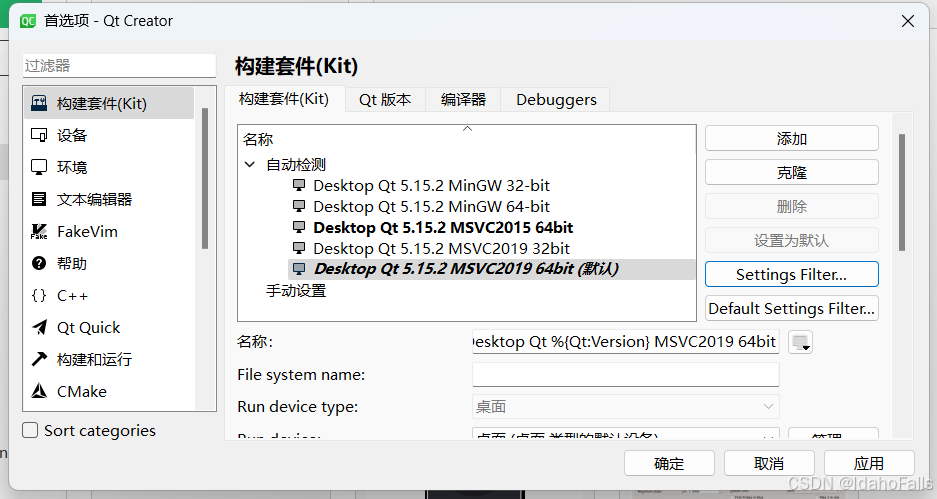Select FakeVim in the category list
This screenshot has width=937, height=499.
(x=109, y=231)
